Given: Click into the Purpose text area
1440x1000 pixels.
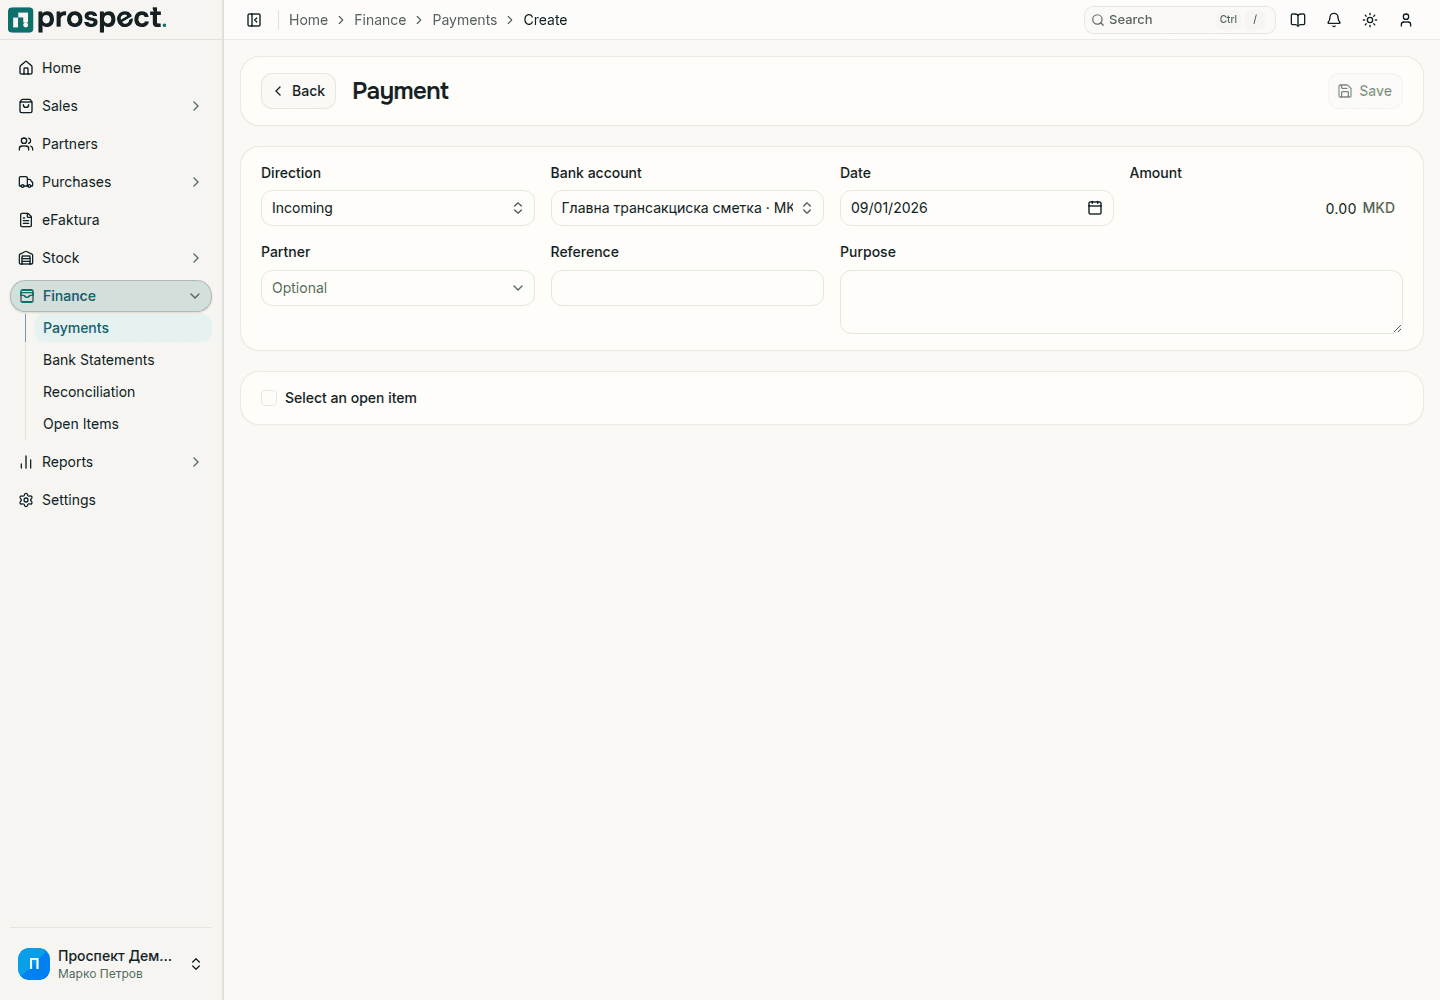Looking at the screenshot, I should click(x=1121, y=302).
